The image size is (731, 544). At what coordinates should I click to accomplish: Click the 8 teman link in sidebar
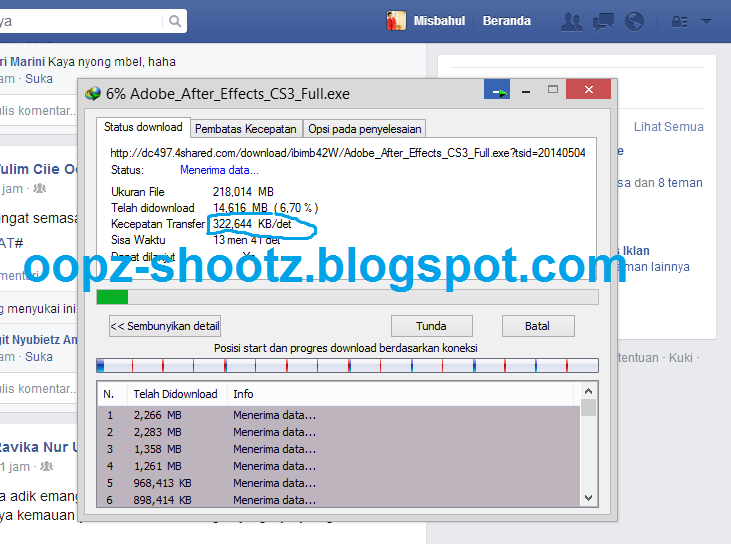pos(680,183)
